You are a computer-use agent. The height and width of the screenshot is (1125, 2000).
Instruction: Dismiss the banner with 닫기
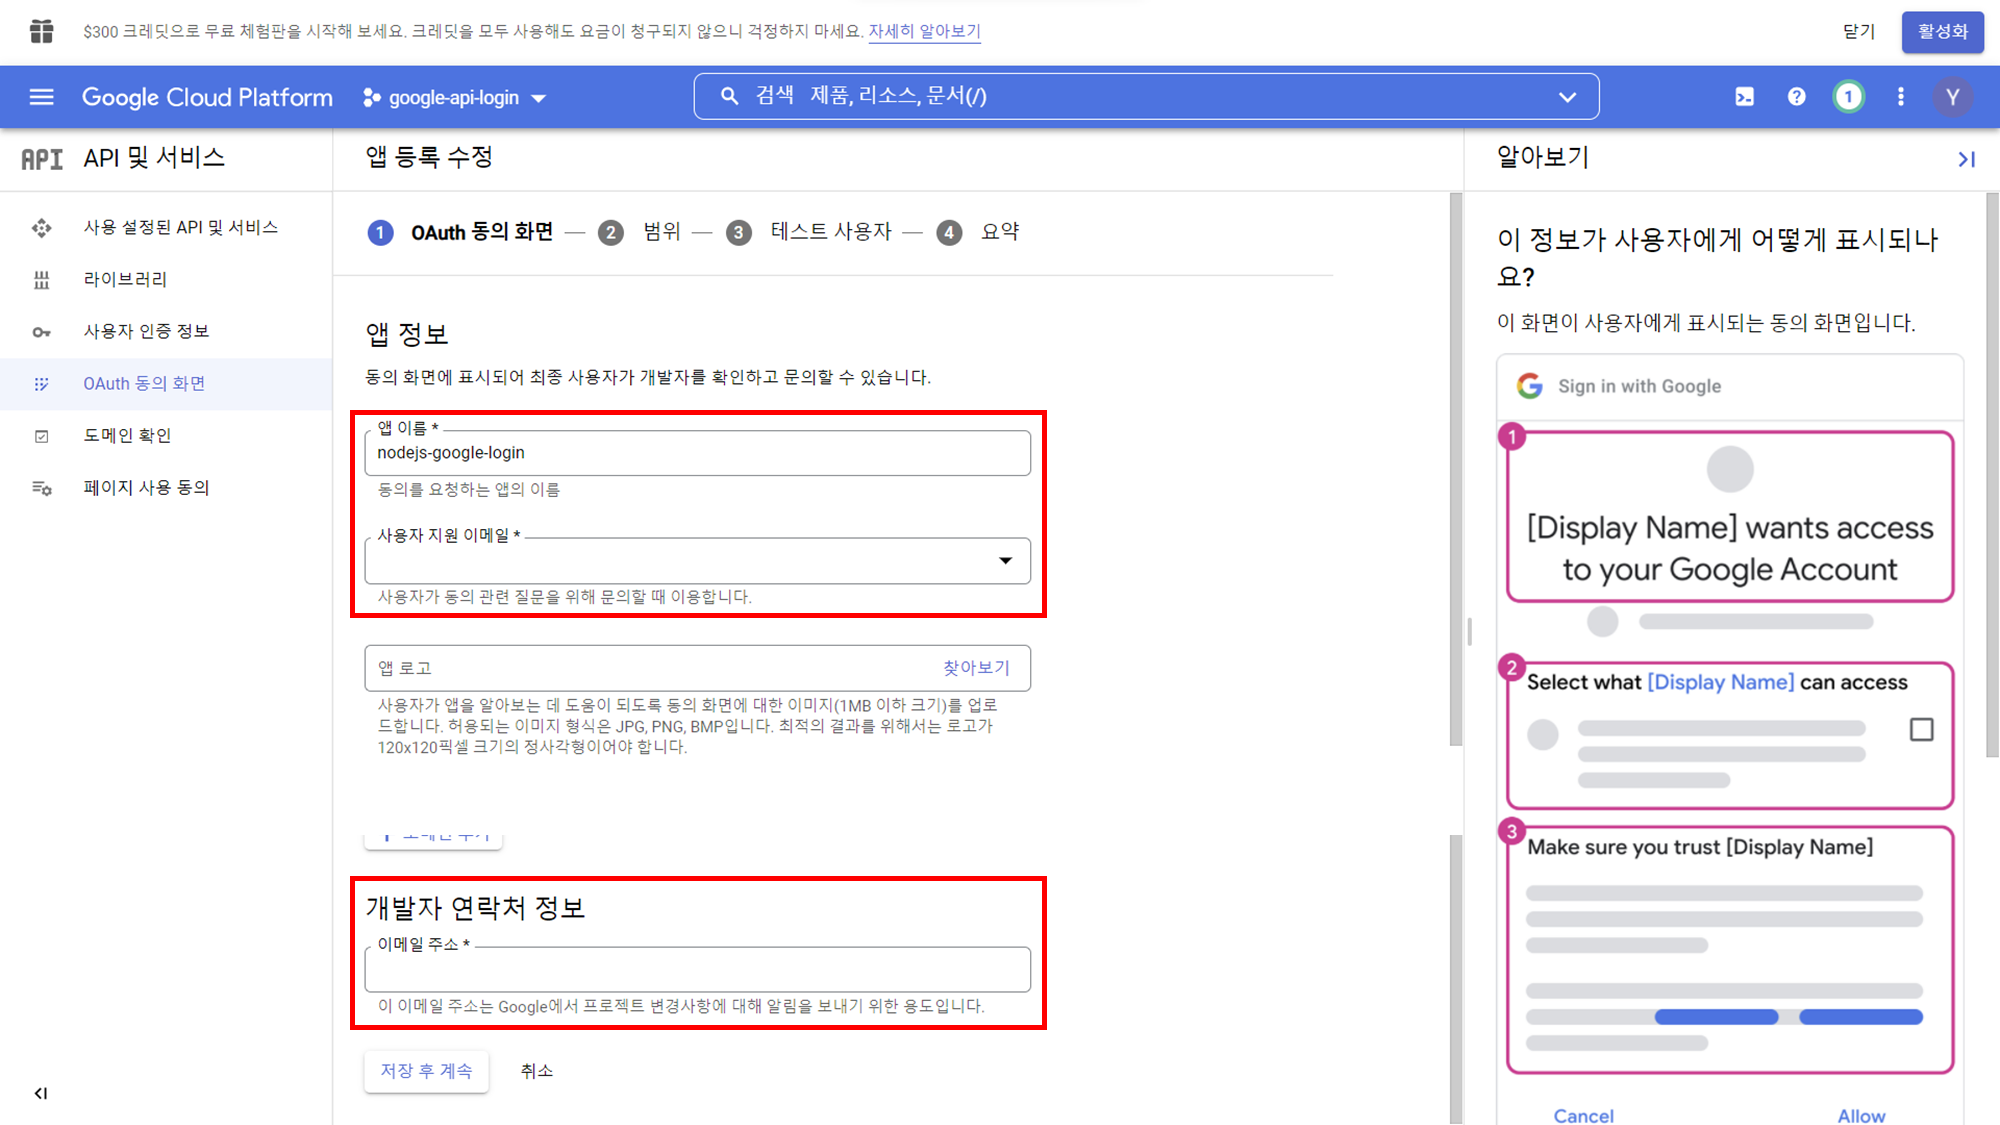[1859, 32]
